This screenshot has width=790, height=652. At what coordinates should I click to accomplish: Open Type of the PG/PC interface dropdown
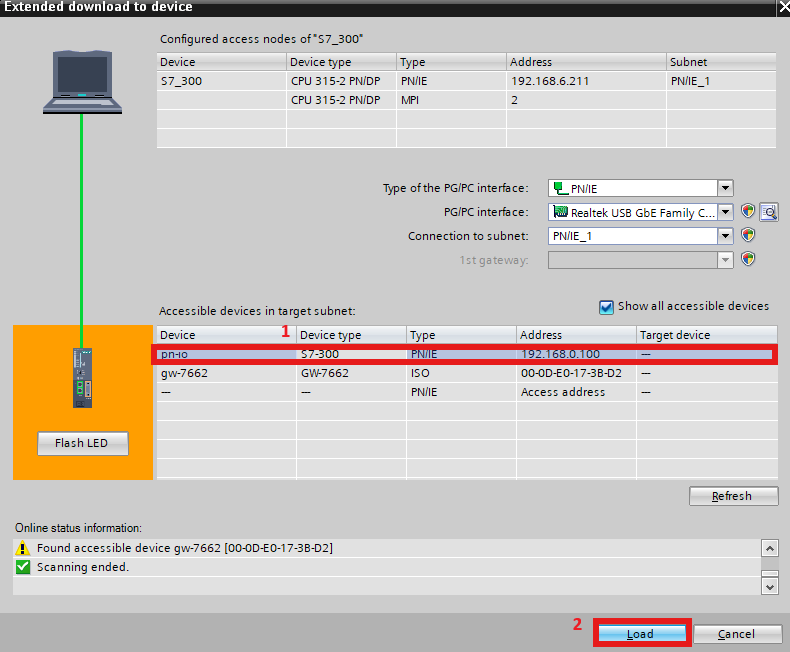(x=725, y=188)
